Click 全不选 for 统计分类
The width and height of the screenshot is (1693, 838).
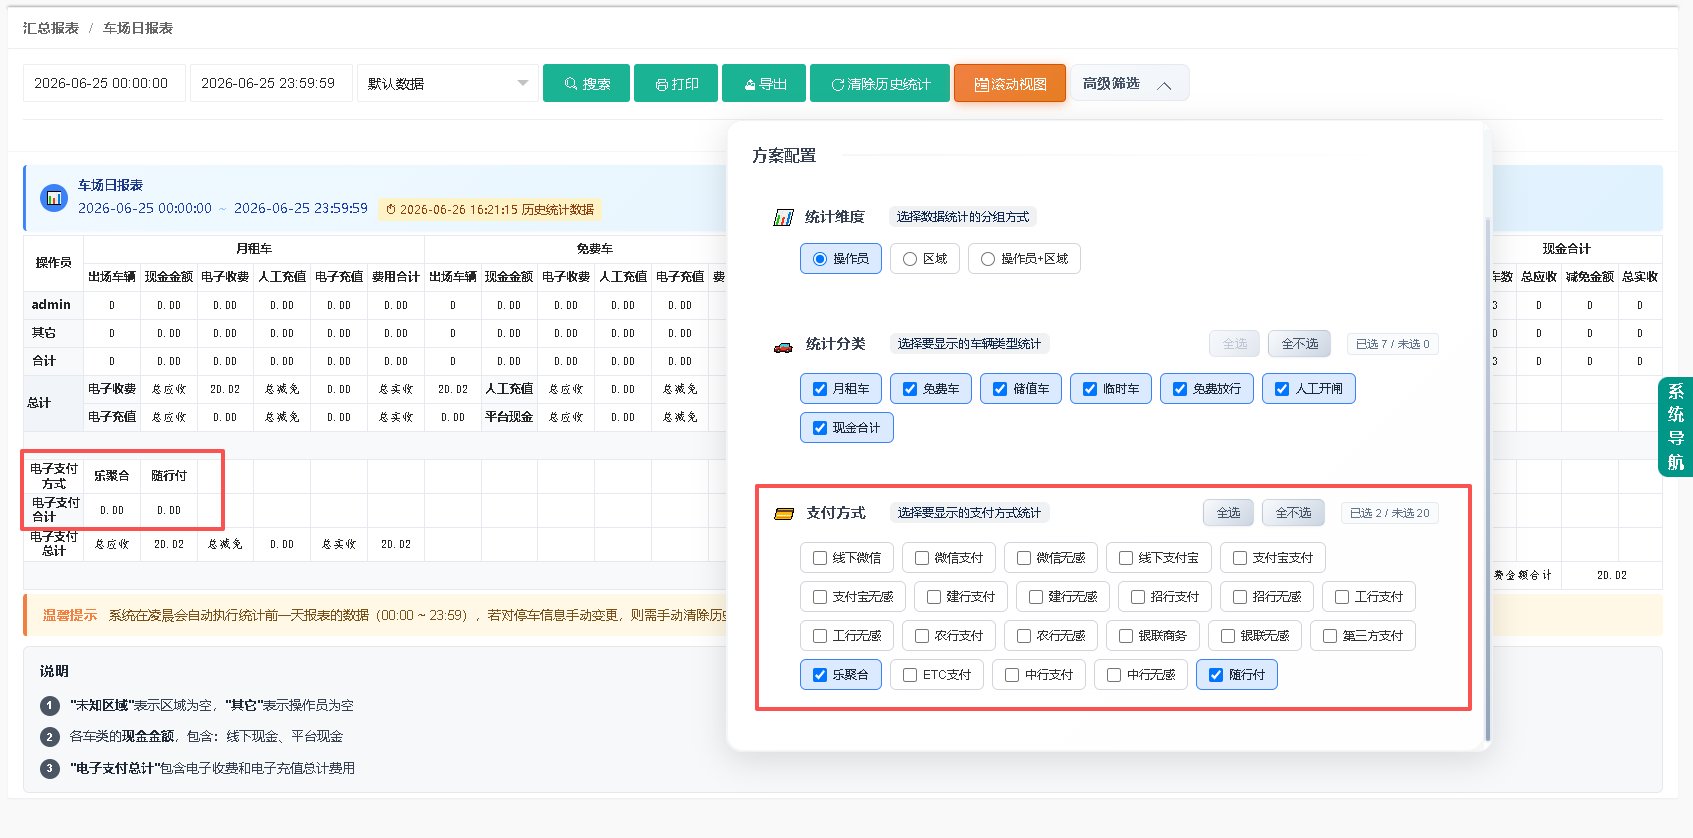pyautogui.click(x=1299, y=344)
